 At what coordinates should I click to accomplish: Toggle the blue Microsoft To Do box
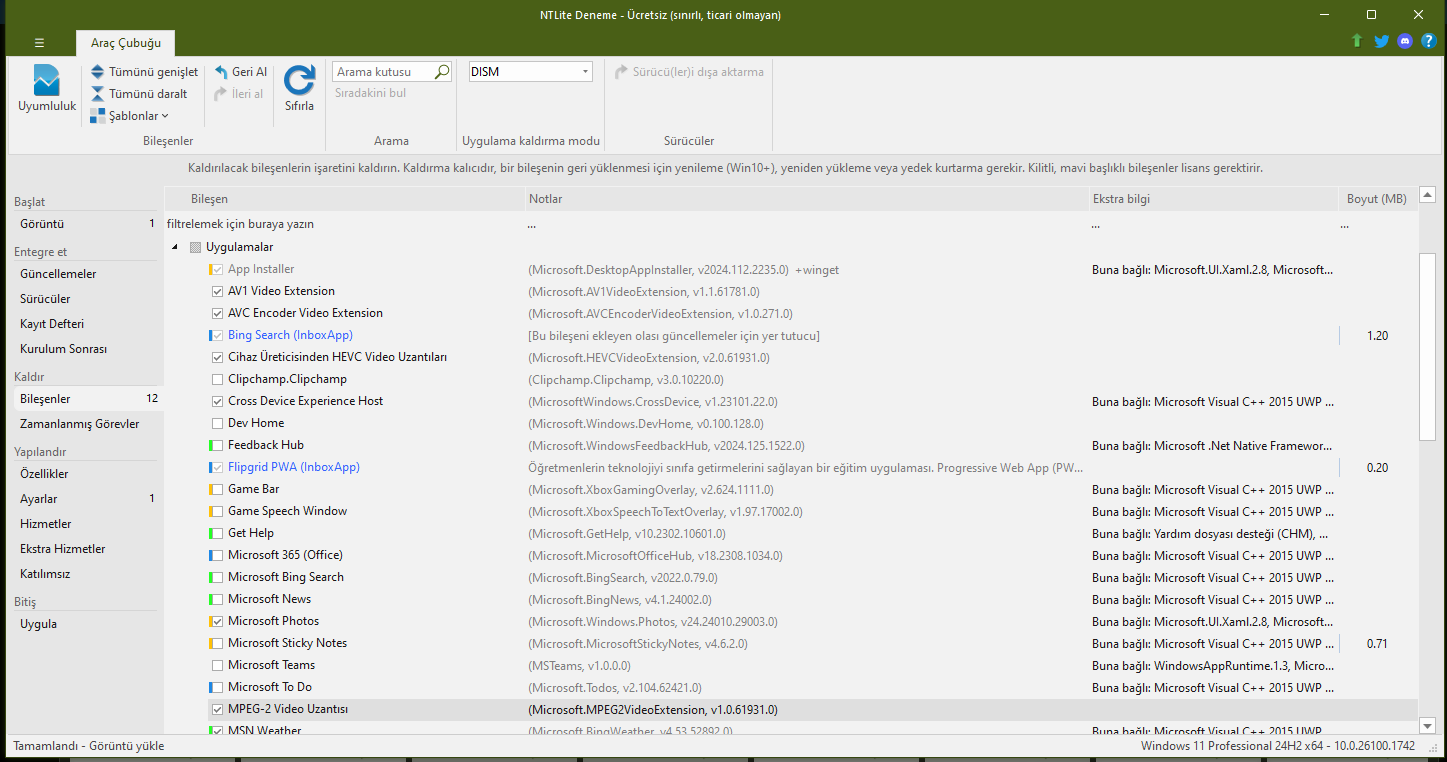pyautogui.click(x=216, y=687)
